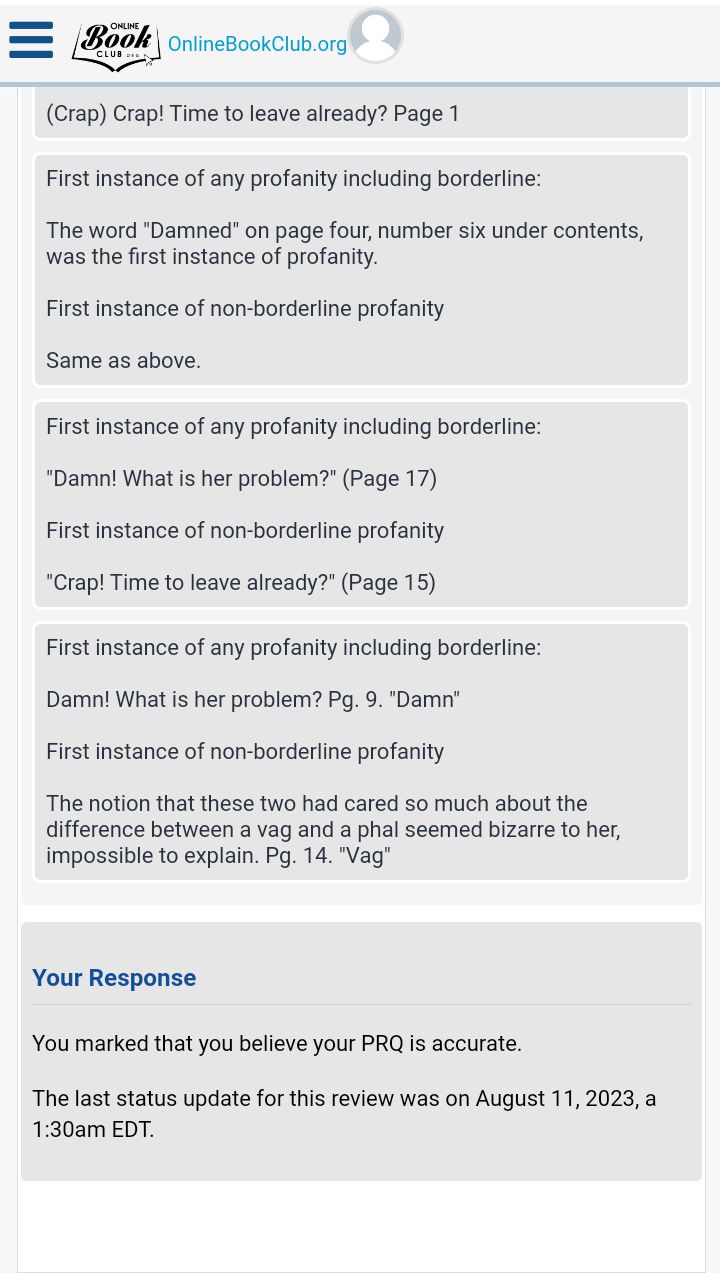Screen dimensions: 720x1273
Task: Select the "Crap! Time to leave already?" (Page 15) quote
Action: pos(241,583)
